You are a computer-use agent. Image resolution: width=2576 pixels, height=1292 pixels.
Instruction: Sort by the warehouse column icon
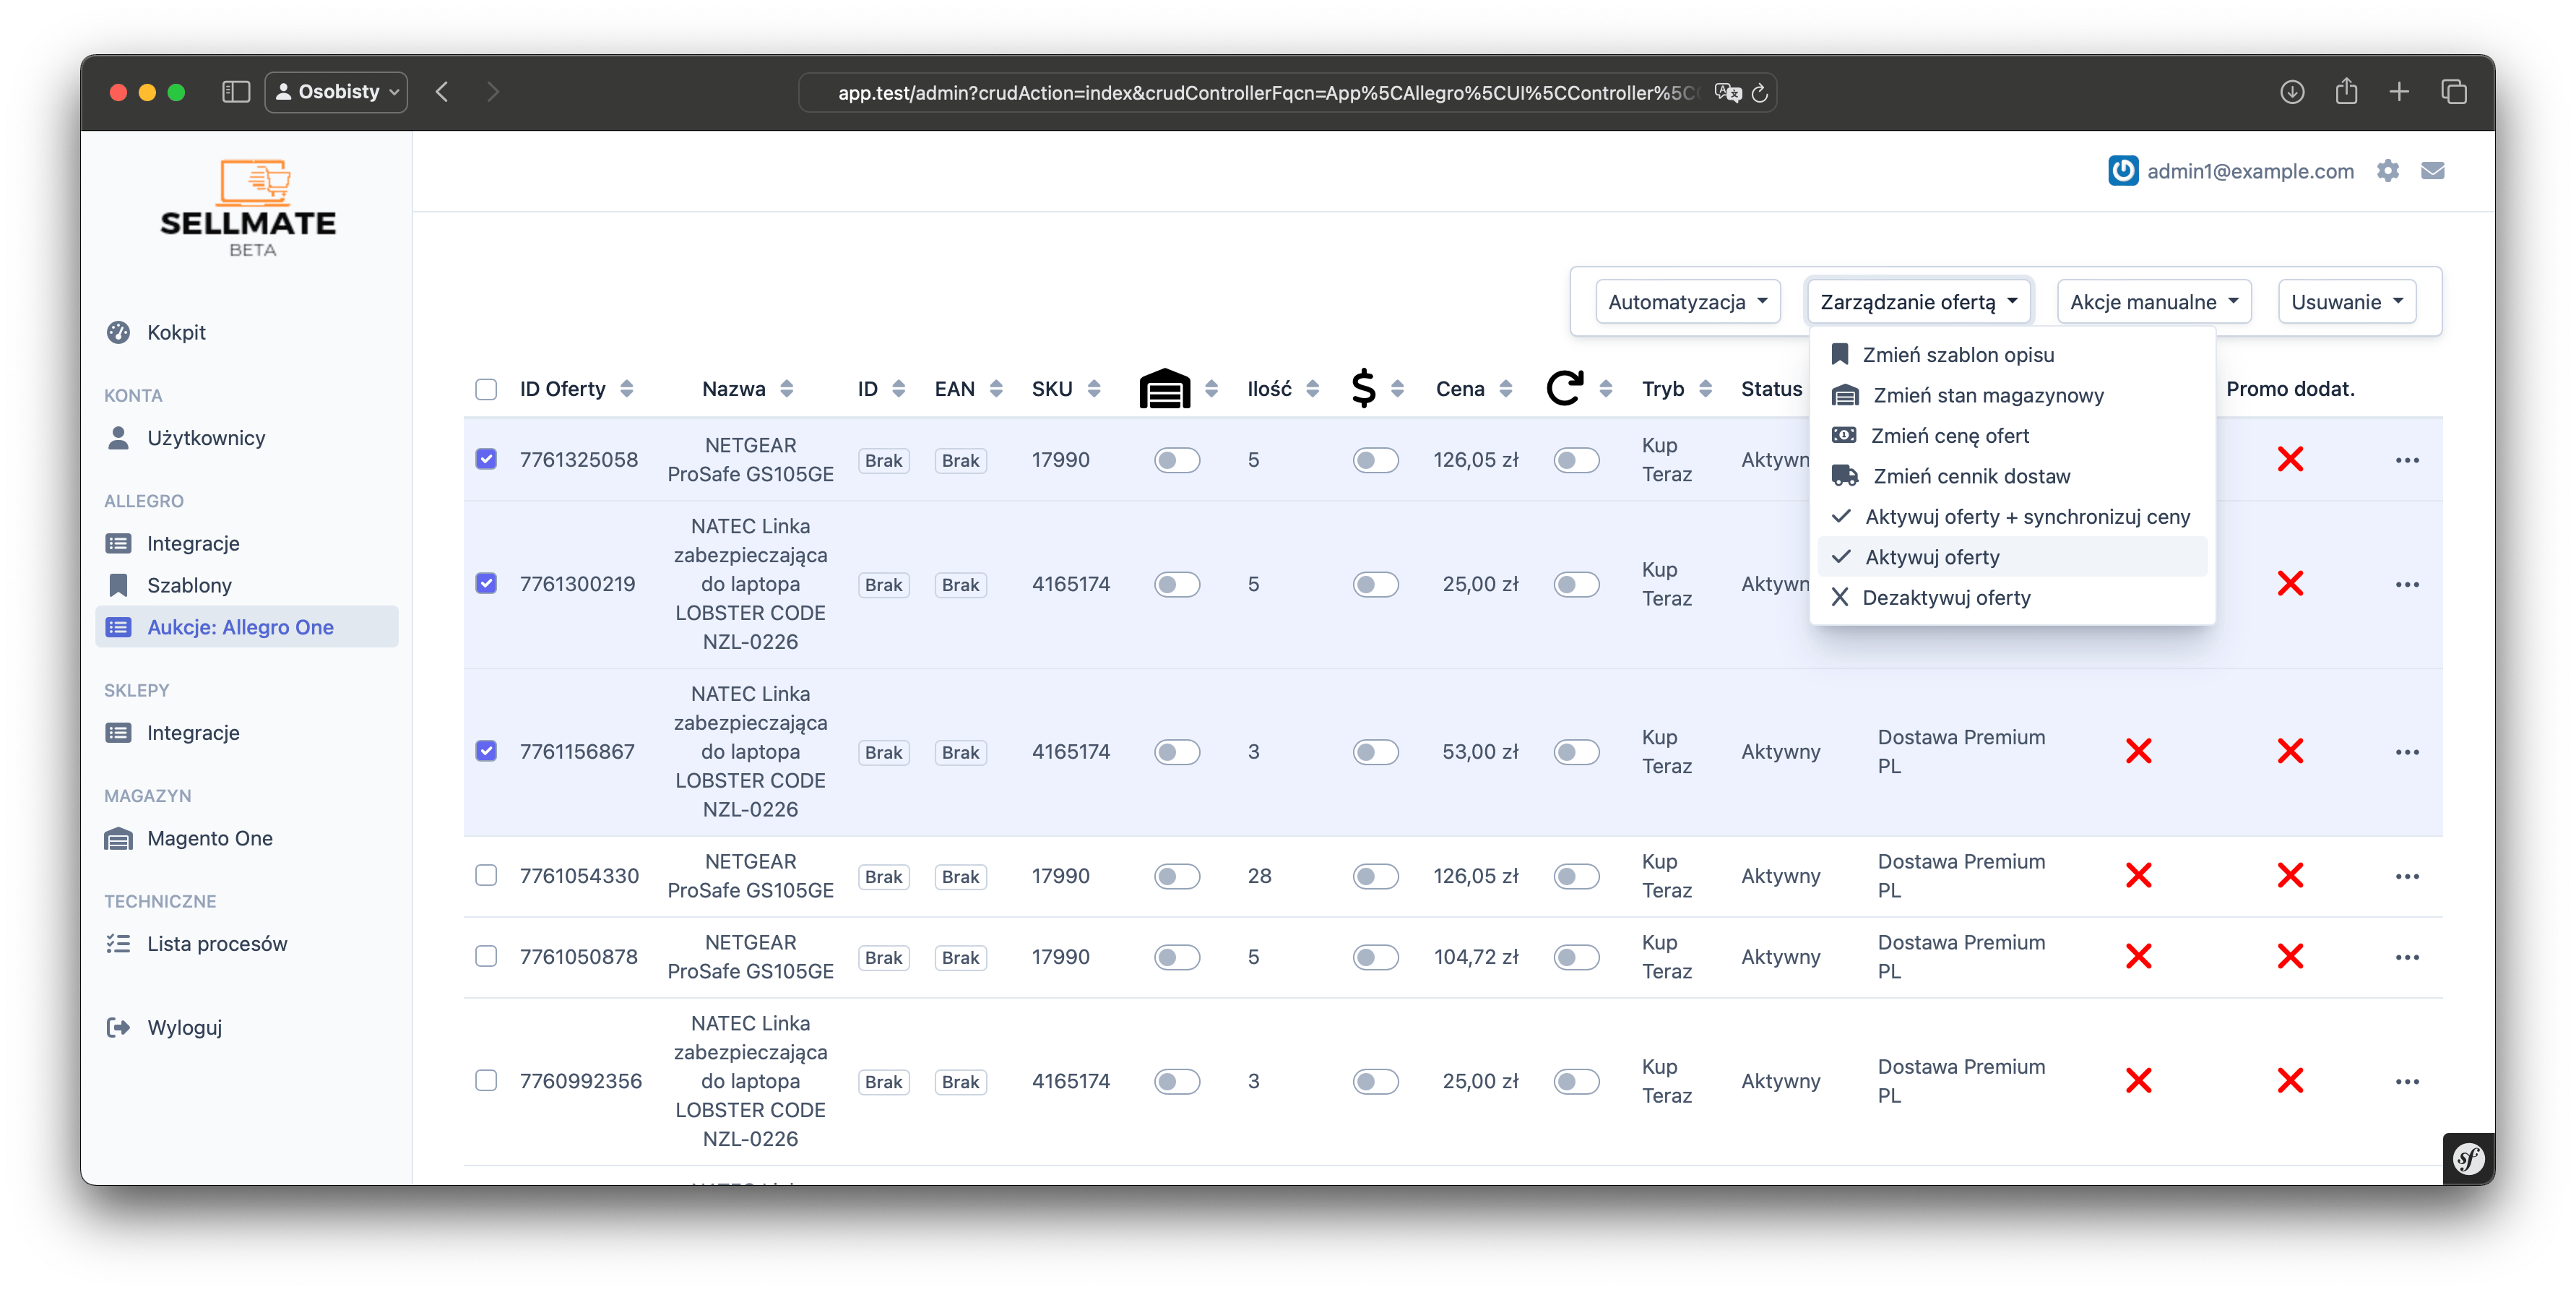coord(1164,388)
